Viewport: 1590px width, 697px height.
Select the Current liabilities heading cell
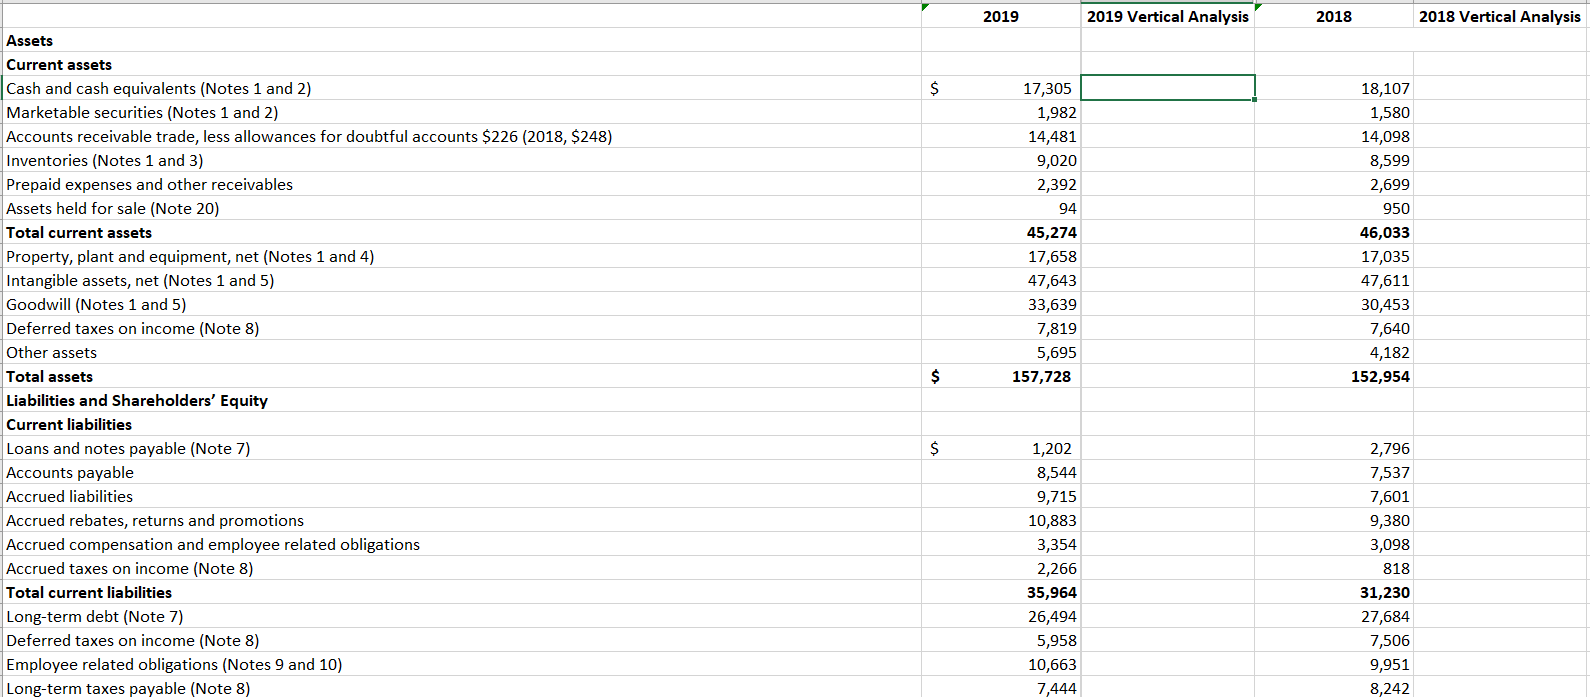[x=461, y=424]
